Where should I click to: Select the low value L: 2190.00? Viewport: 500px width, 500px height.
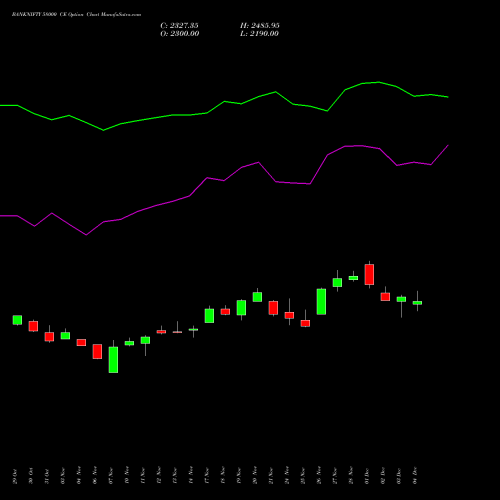click(x=259, y=34)
